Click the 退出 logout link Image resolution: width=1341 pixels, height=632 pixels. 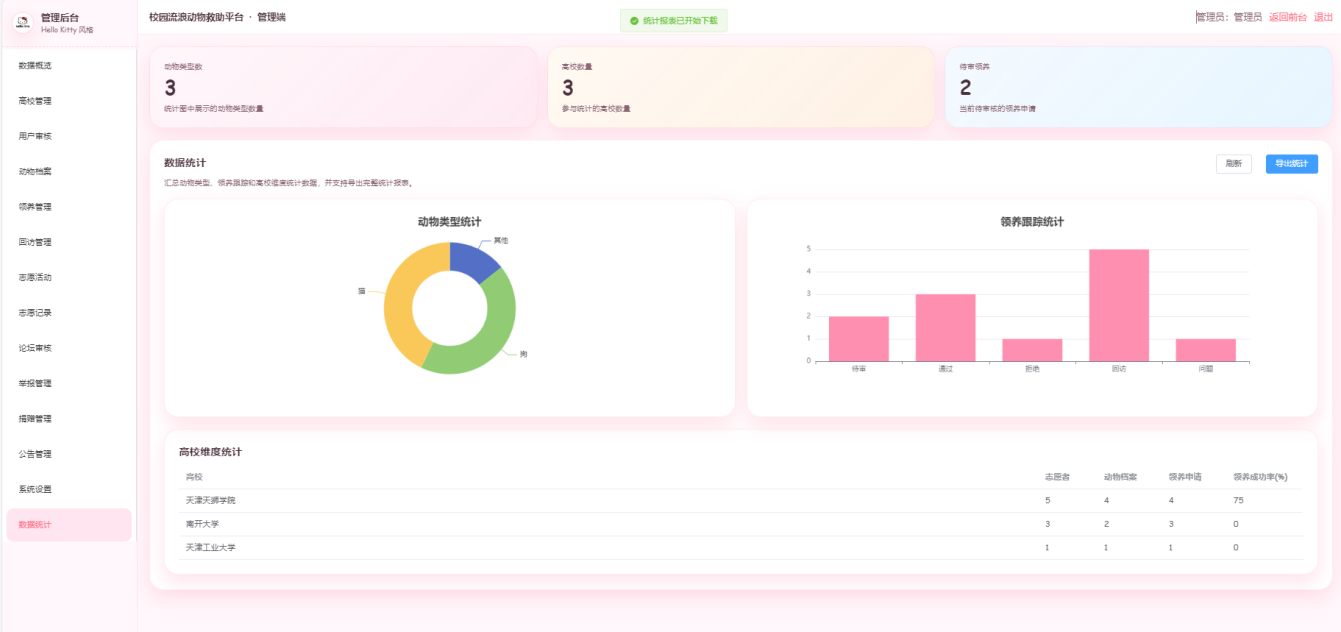pos(1323,17)
